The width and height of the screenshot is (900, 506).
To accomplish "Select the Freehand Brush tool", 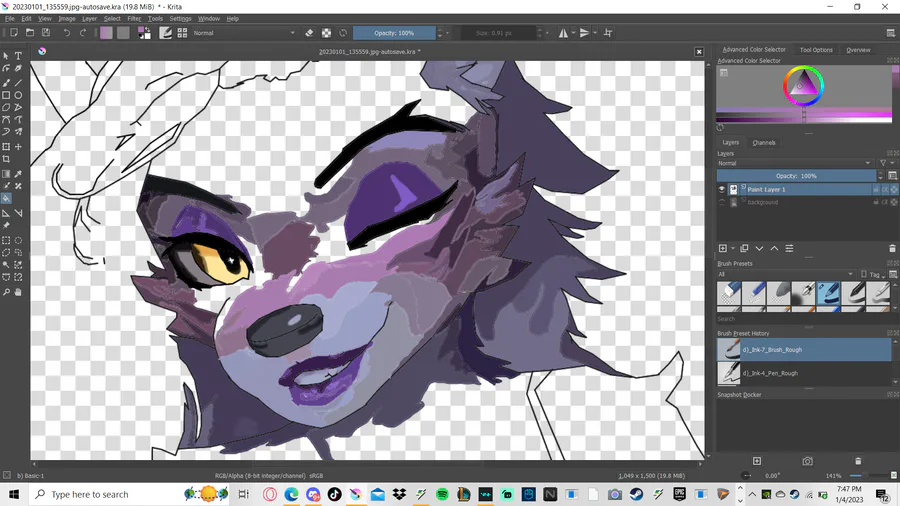I will [x=6, y=83].
